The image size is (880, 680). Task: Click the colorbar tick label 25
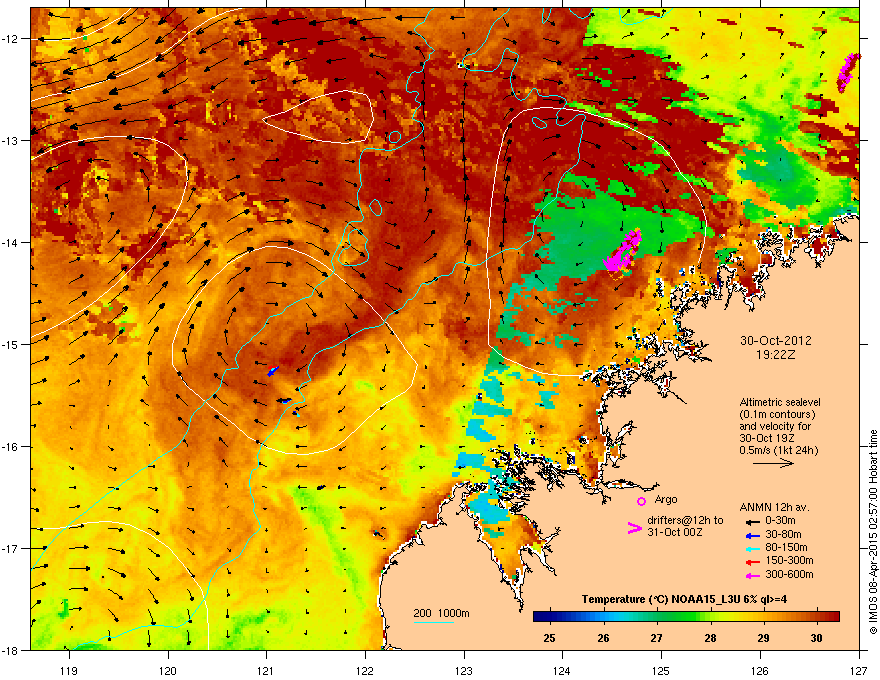pos(549,638)
